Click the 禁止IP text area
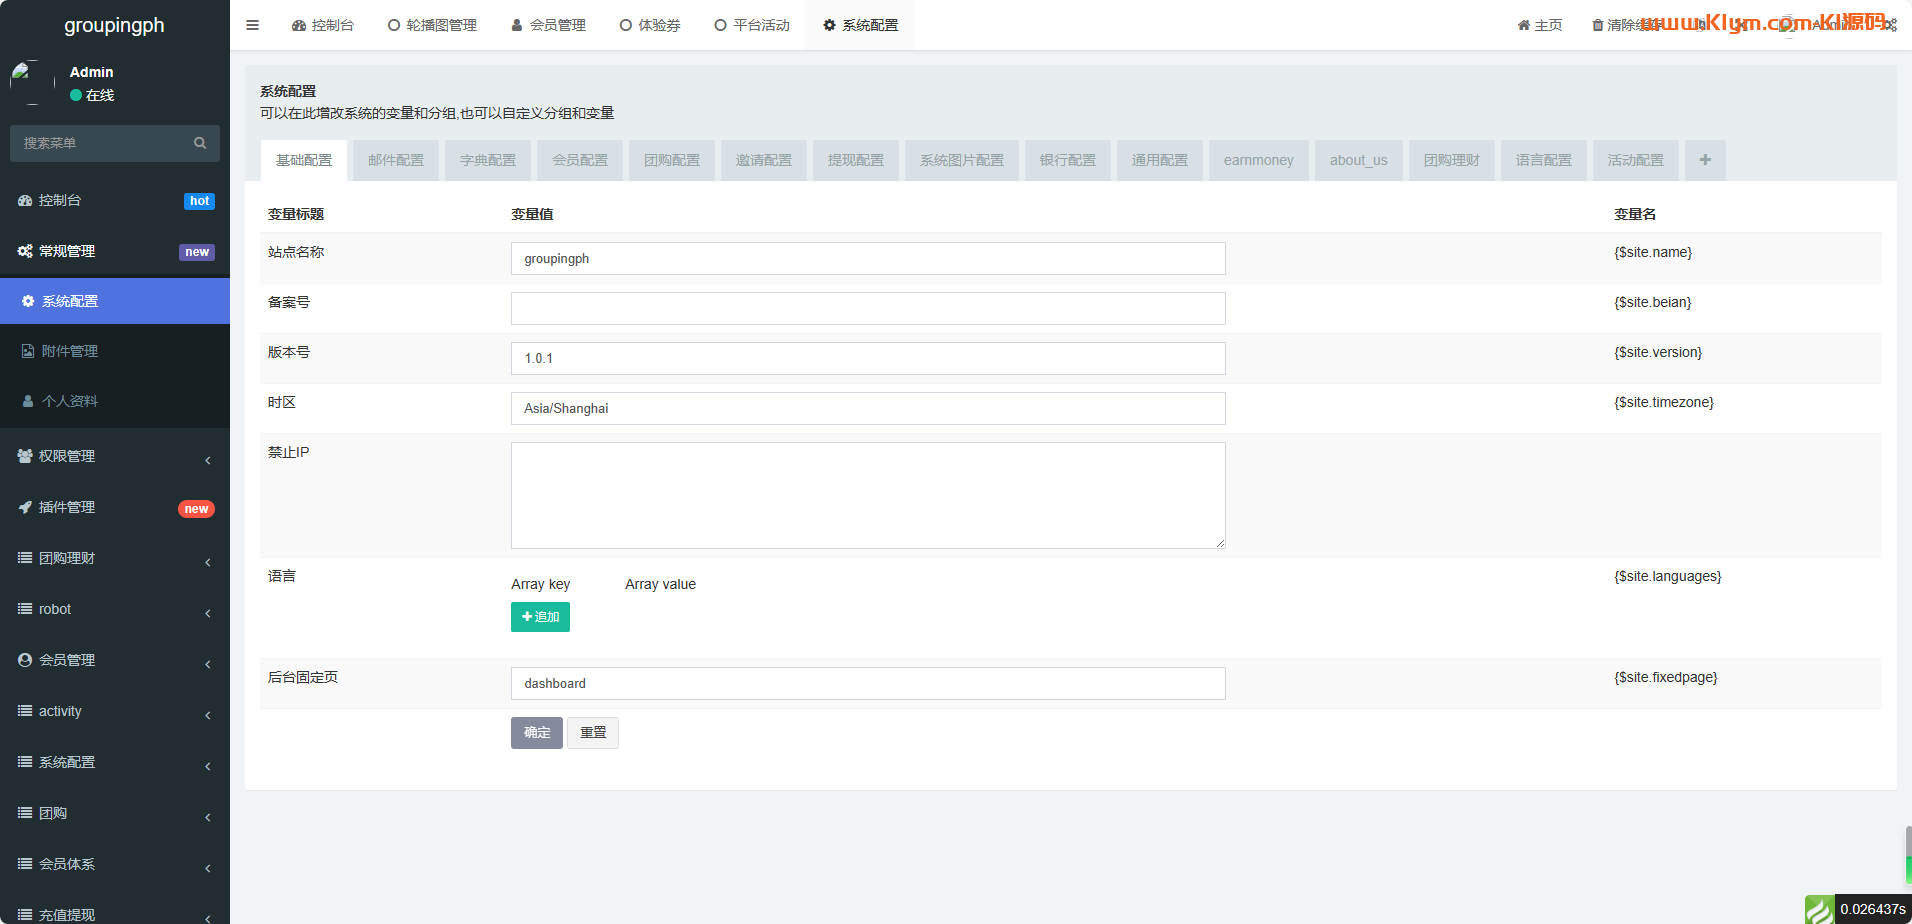This screenshot has width=1912, height=924. click(868, 495)
